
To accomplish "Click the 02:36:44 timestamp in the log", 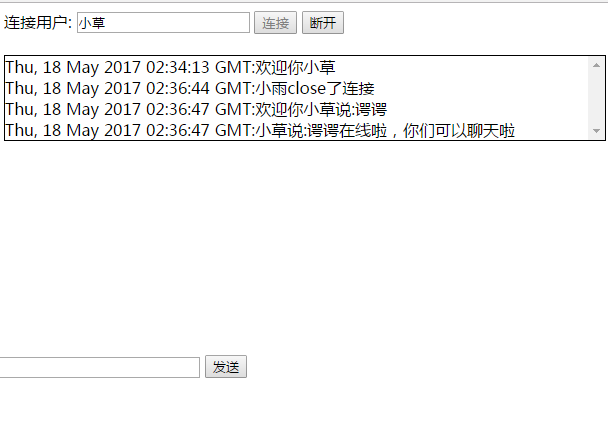I will [x=178, y=88].
